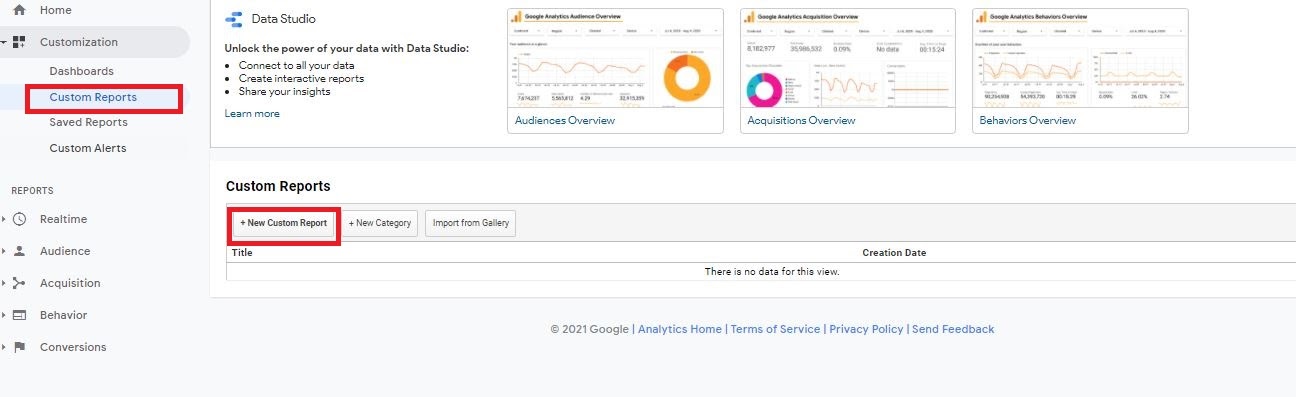Click the Data Studio logo icon
This screenshot has width=1296, height=397.
click(x=234, y=19)
